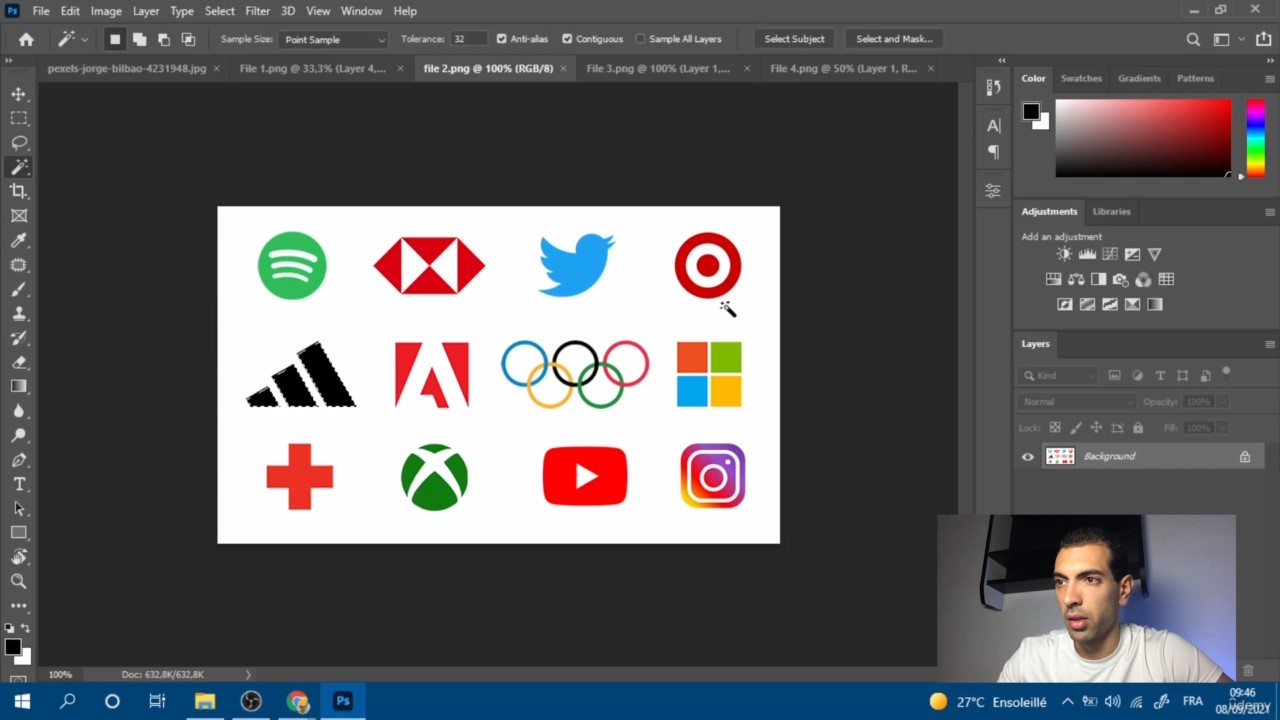Add a Curves adjustment
1280x720 pixels.
point(1110,254)
